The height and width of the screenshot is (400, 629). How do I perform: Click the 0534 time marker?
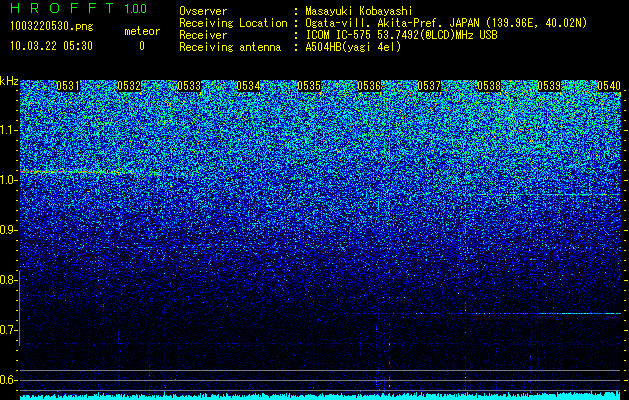tap(248, 86)
